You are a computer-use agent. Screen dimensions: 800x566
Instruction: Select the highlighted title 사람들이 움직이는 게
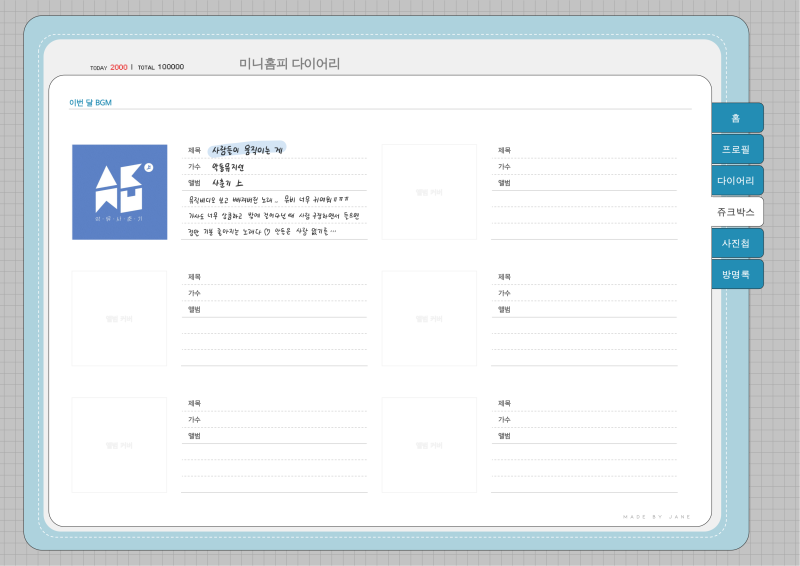[247, 150]
